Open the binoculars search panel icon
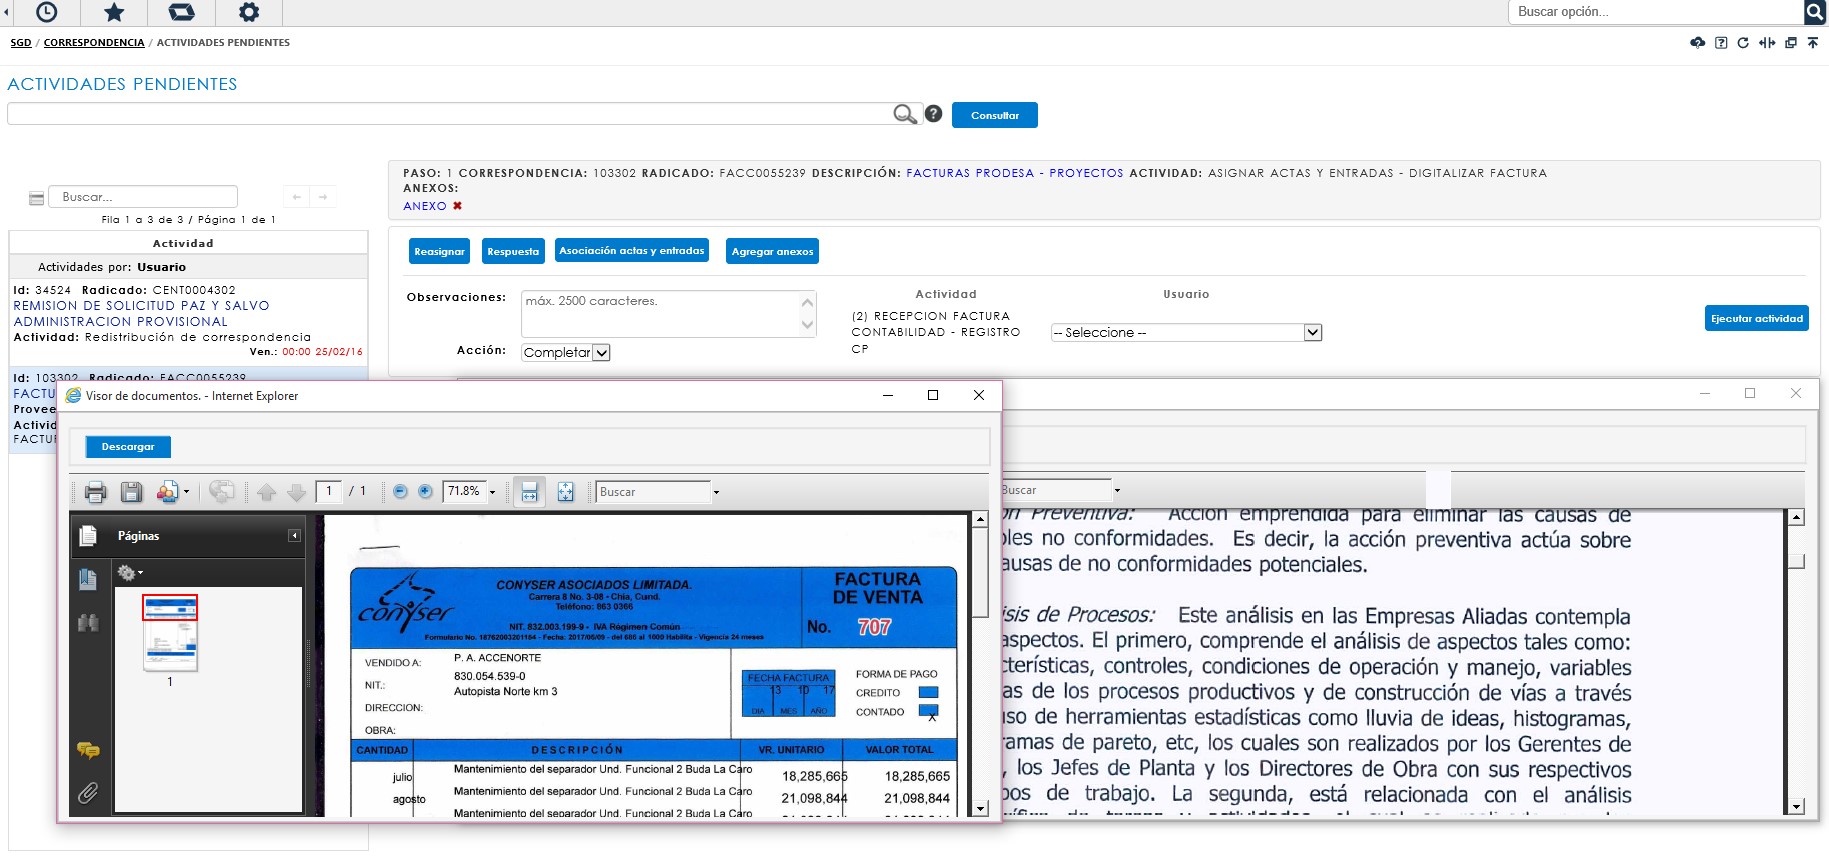This screenshot has width=1829, height=856. (88, 623)
